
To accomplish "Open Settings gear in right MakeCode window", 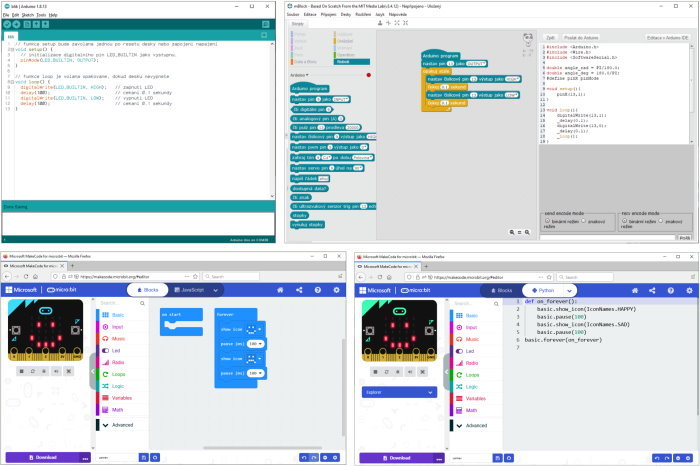I will (x=689, y=291).
